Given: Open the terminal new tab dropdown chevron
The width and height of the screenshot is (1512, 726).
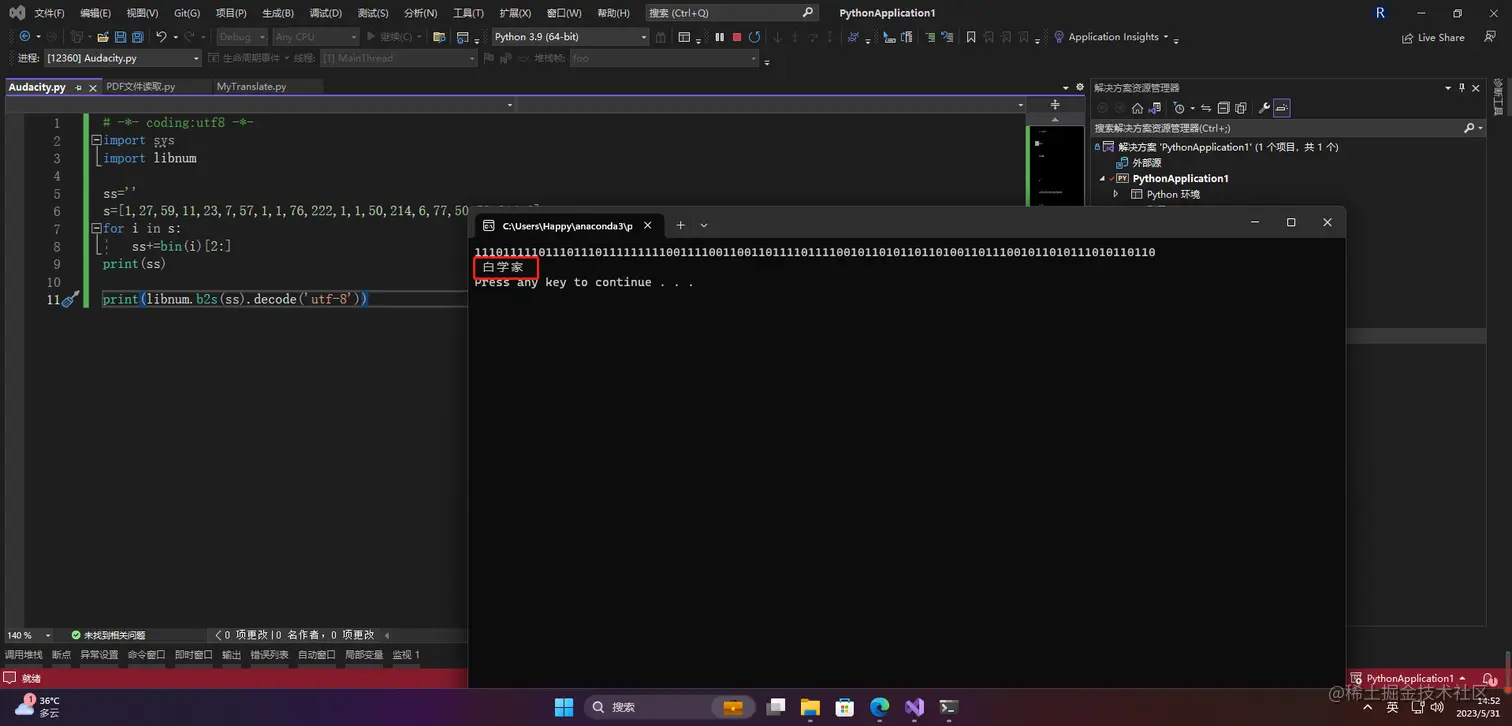Looking at the screenshot, I should click(704, 225).
